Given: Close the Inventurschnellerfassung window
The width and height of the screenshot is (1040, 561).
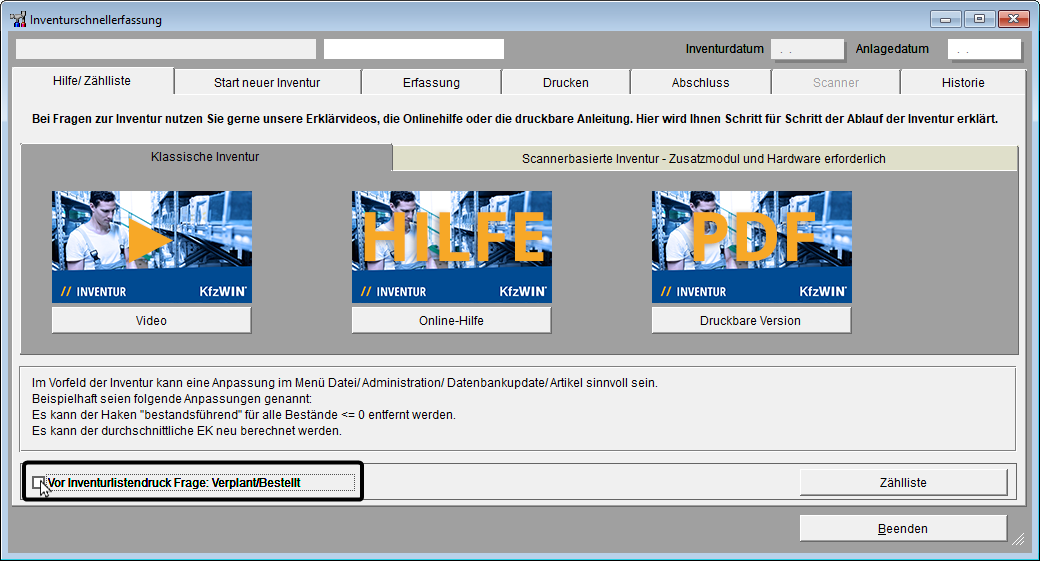Looking at the screenshot, I should coord(1013,19).
